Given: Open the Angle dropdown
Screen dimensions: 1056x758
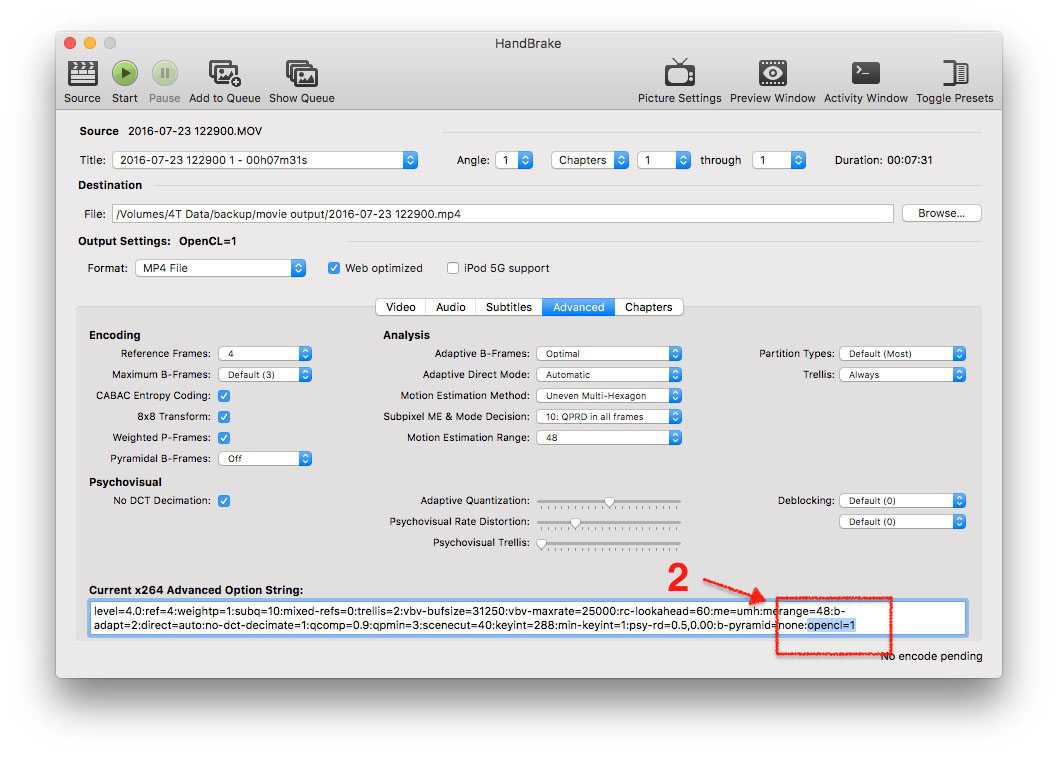Looking at the screenshot, I should click(514, 160).
